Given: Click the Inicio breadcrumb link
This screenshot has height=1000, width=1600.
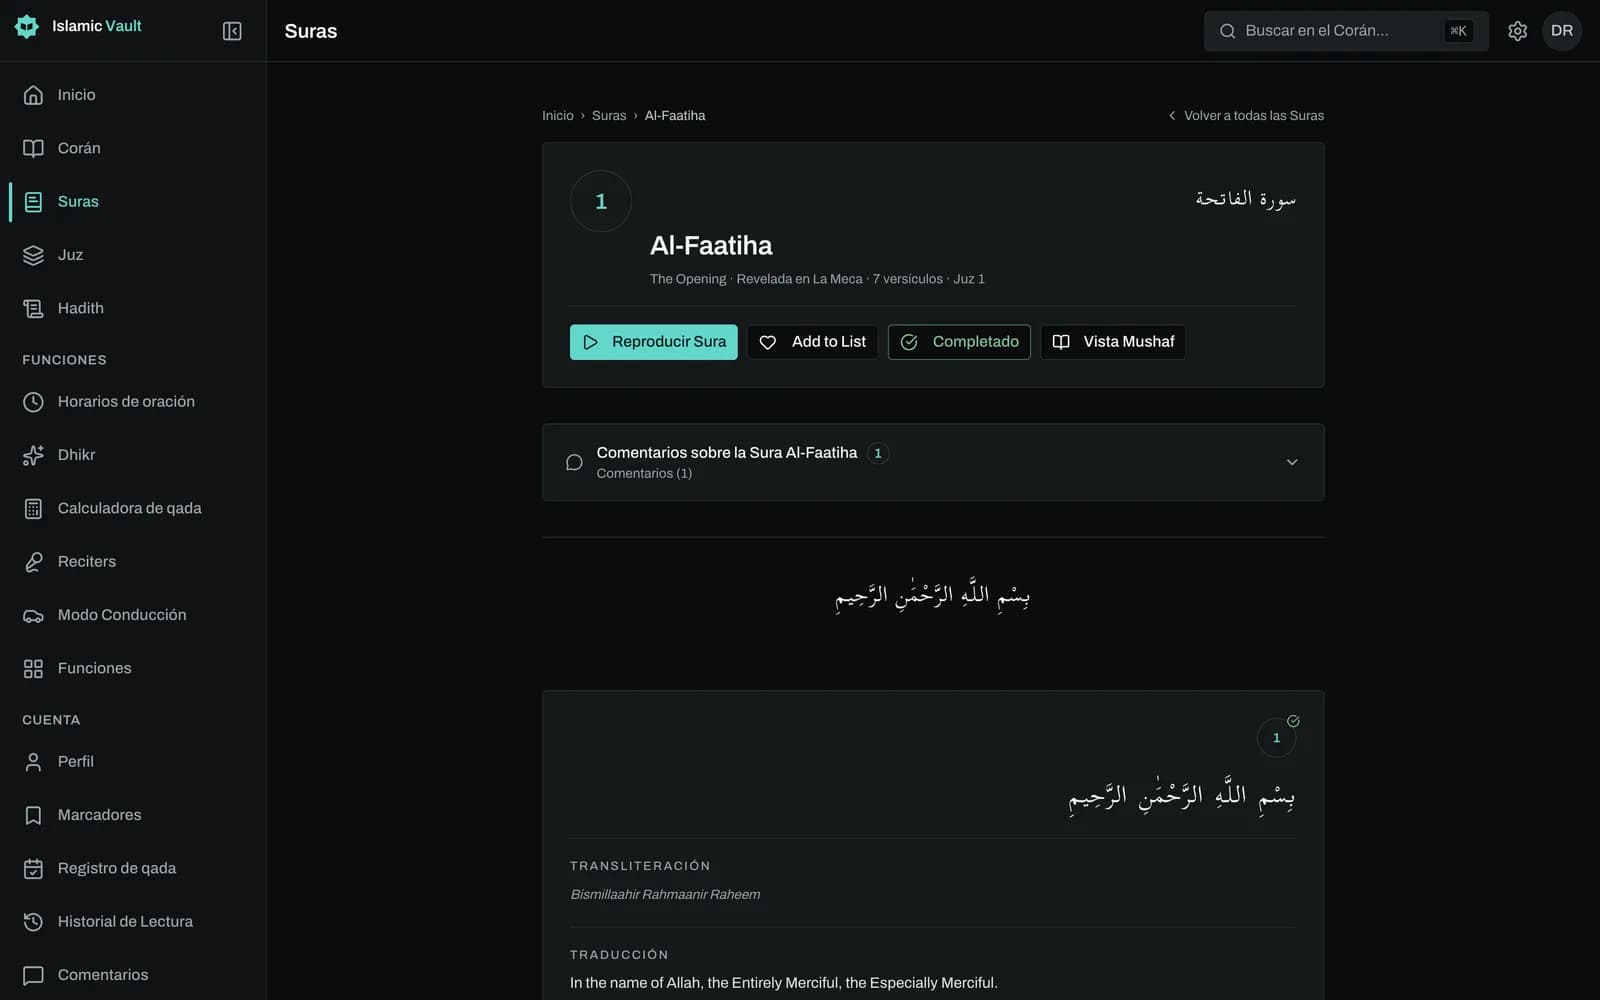Looking at the screenshot, I should tap(558, 116).
